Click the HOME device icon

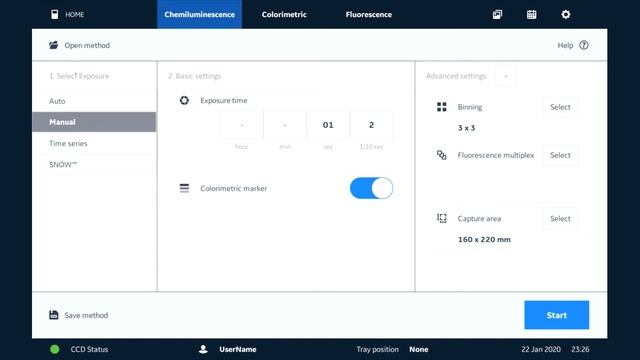pyautogui.click(x=54, y=14)
